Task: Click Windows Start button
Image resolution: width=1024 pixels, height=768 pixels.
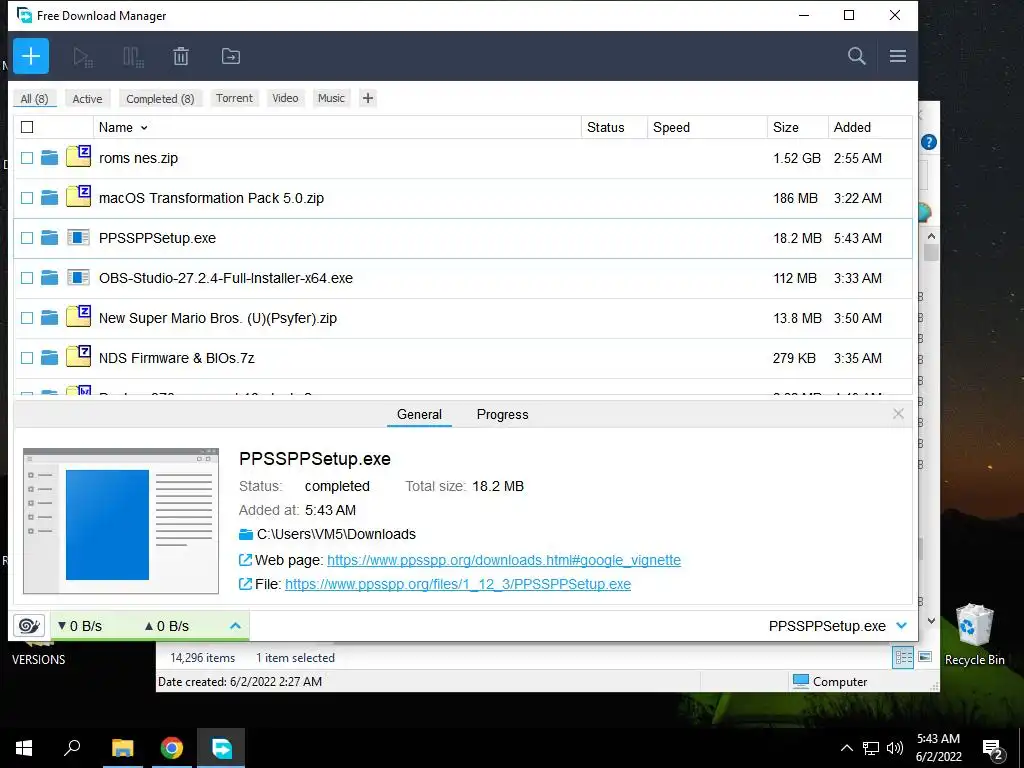Action: click(24, 748)
